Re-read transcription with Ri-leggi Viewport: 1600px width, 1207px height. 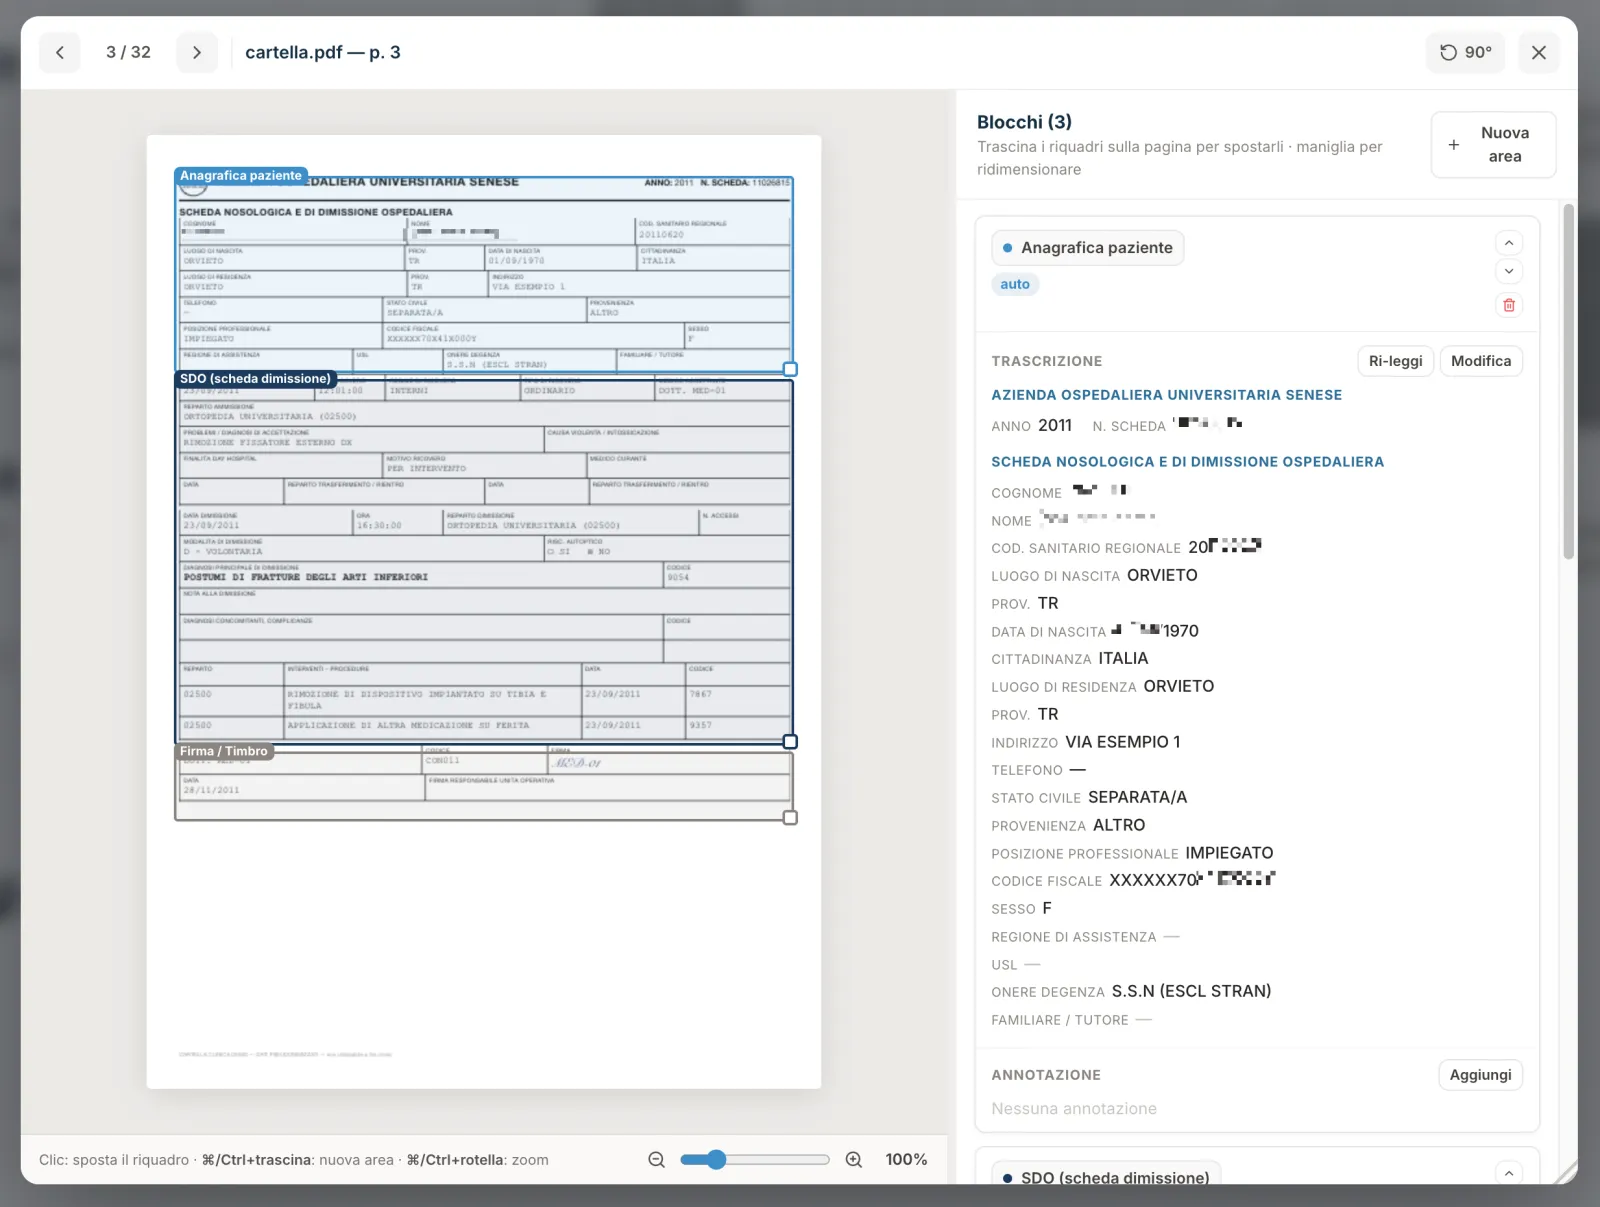coord(1395,361)
